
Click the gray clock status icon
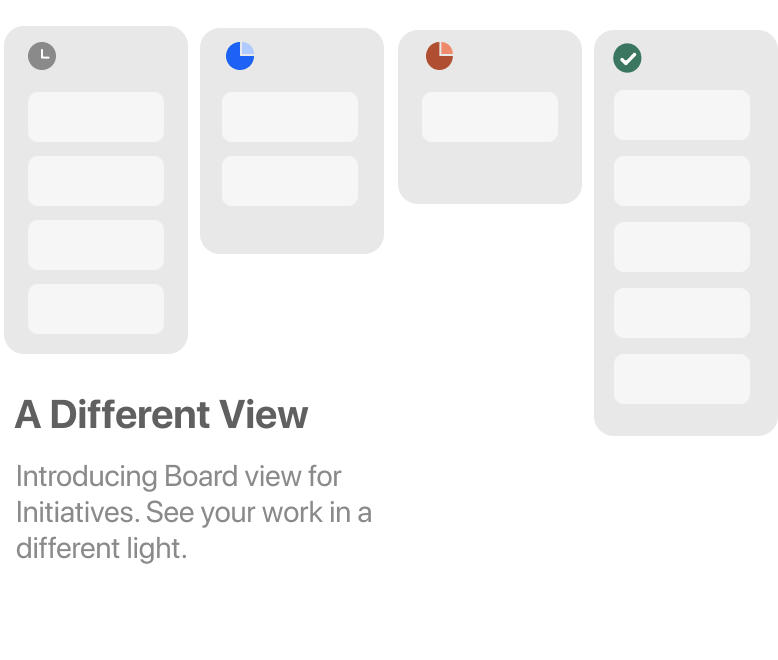click(42, 56)
